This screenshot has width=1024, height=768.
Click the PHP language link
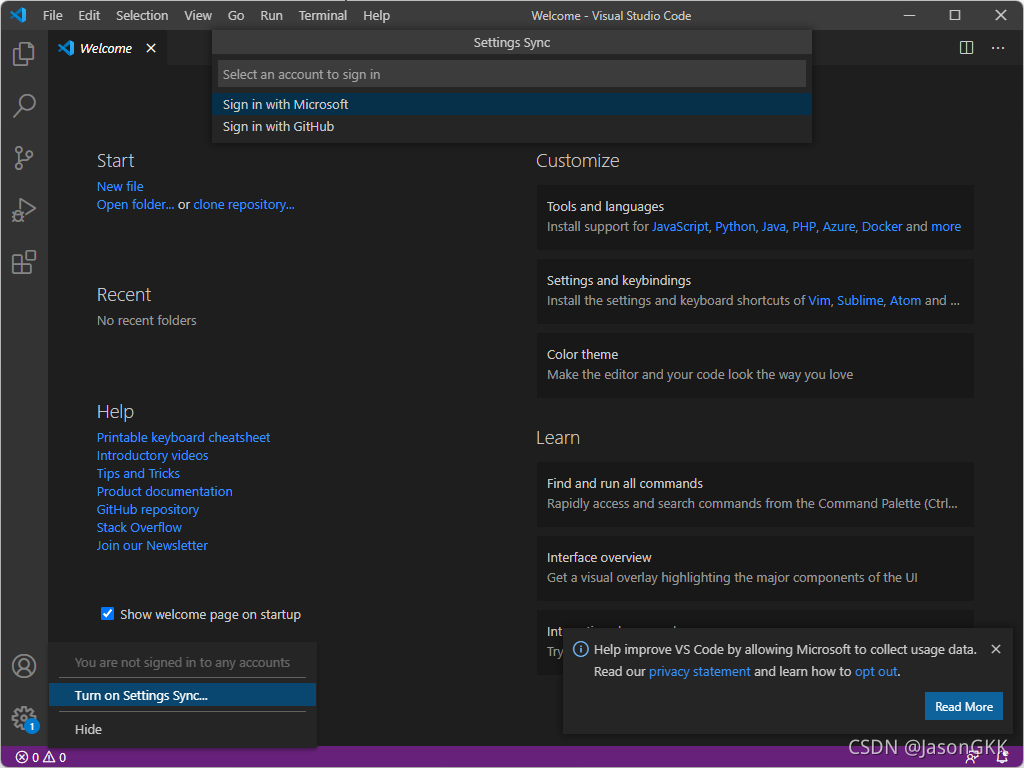pos(804,227)
